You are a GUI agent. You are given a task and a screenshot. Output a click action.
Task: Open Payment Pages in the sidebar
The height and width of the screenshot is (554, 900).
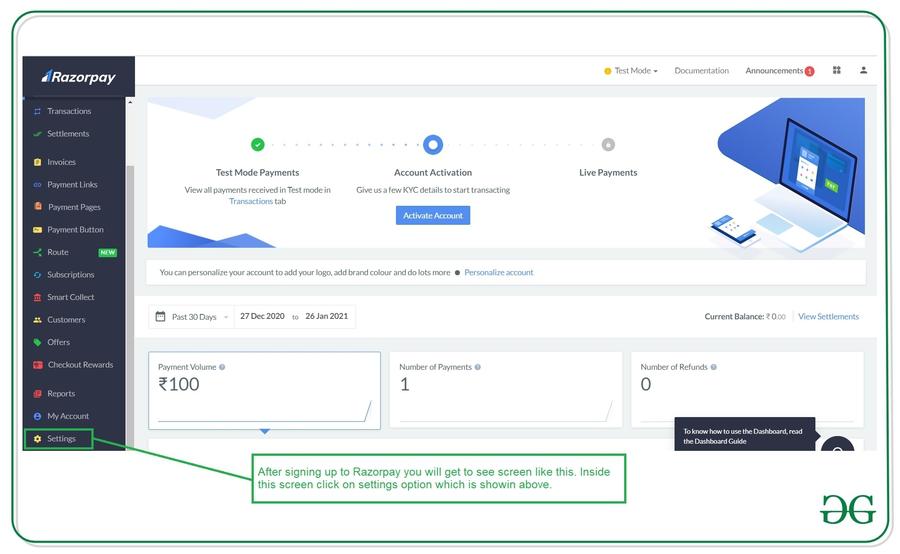coord(74,207)
